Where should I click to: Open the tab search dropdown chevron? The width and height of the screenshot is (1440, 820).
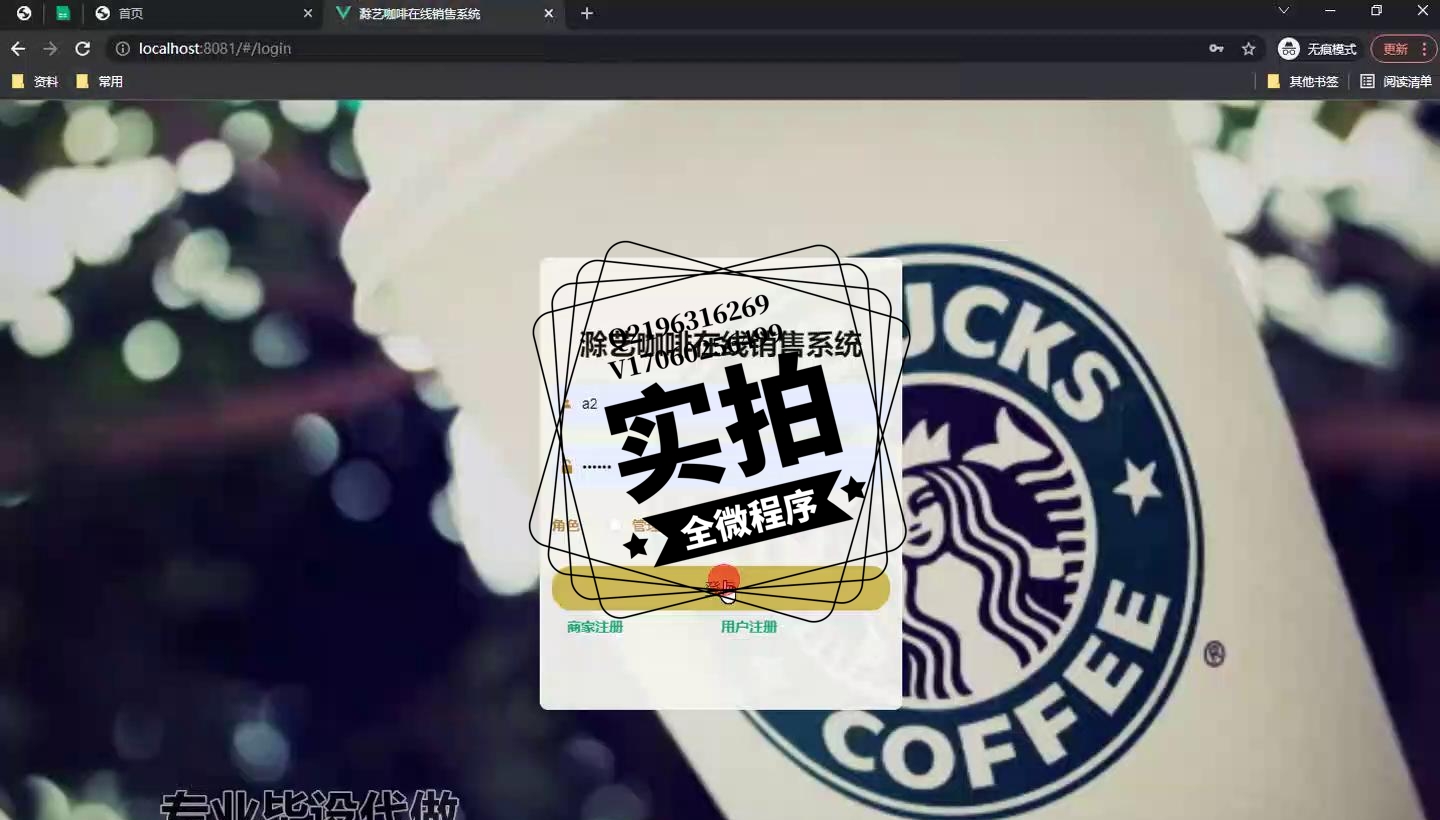click(x=1284, y=10)
